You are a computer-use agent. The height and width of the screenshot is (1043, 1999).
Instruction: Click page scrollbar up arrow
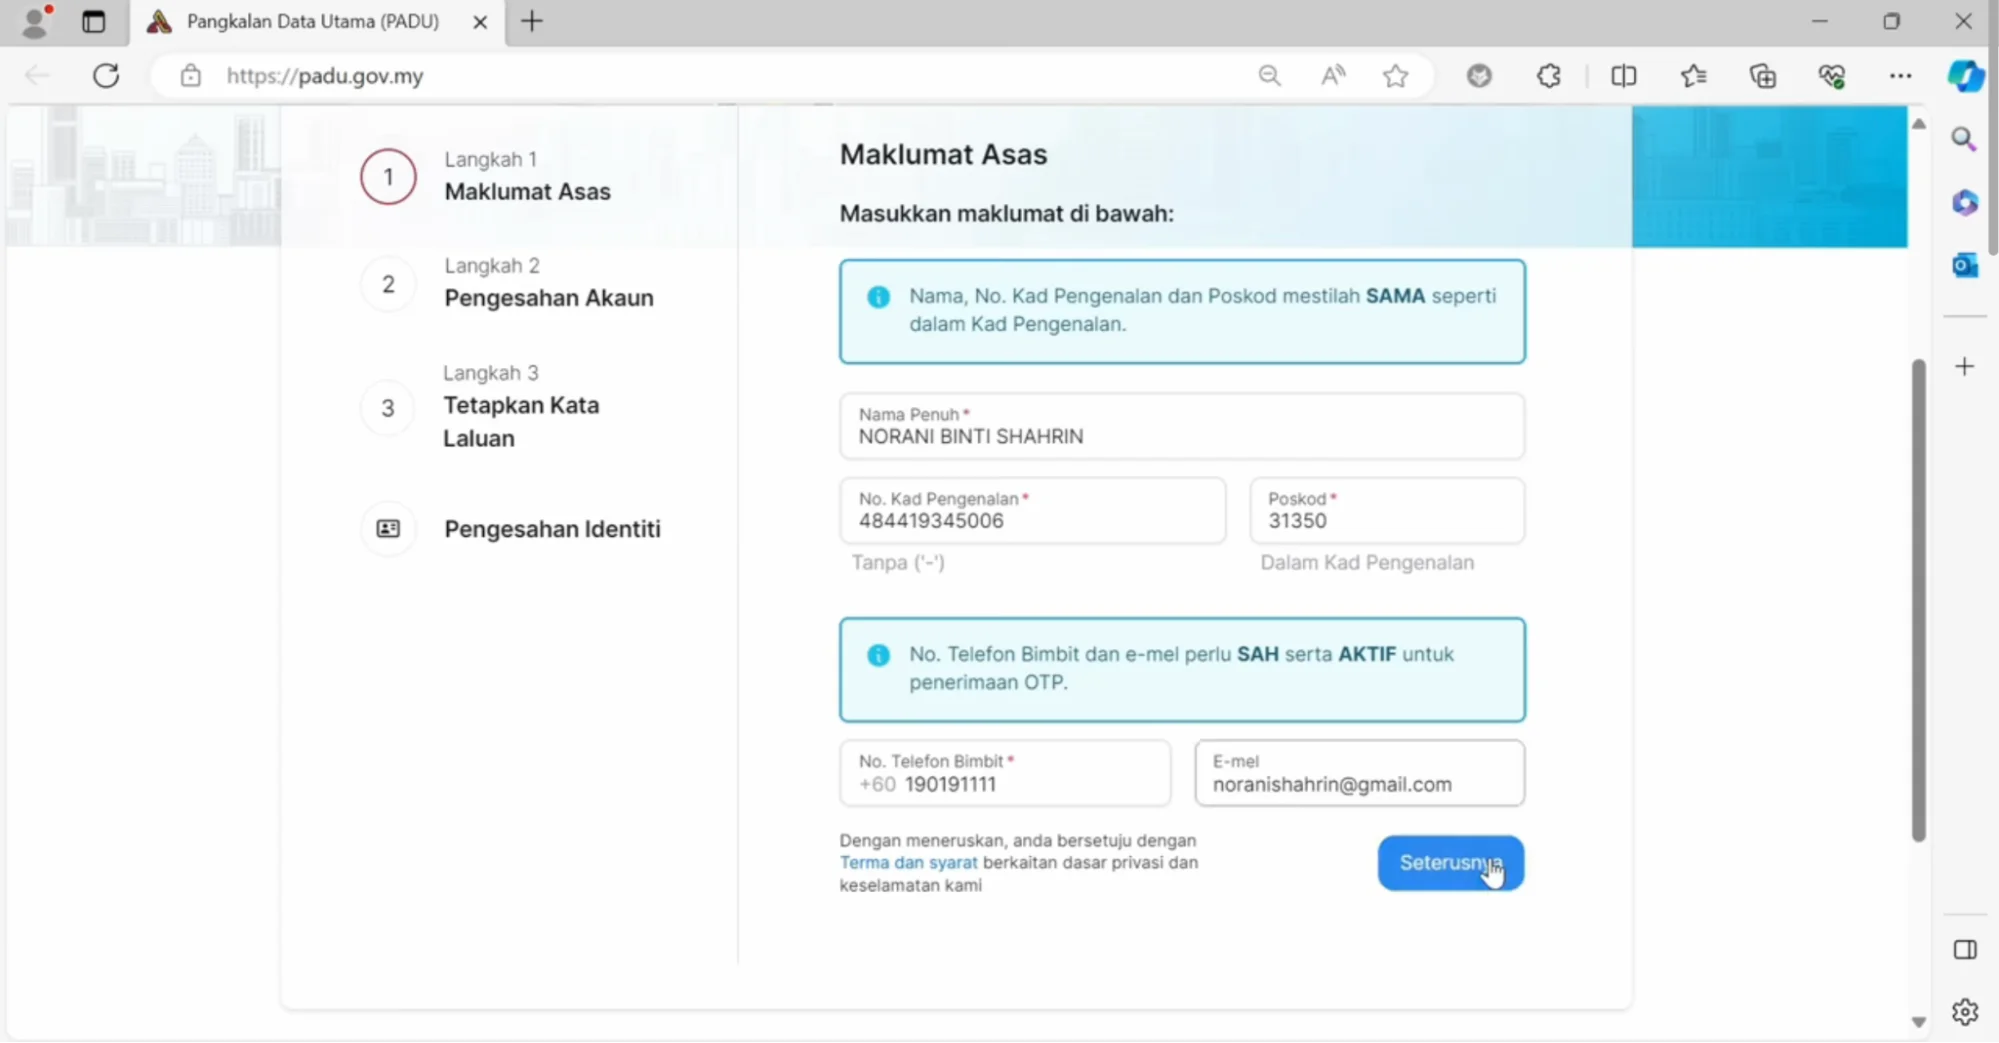[1918, 124]
